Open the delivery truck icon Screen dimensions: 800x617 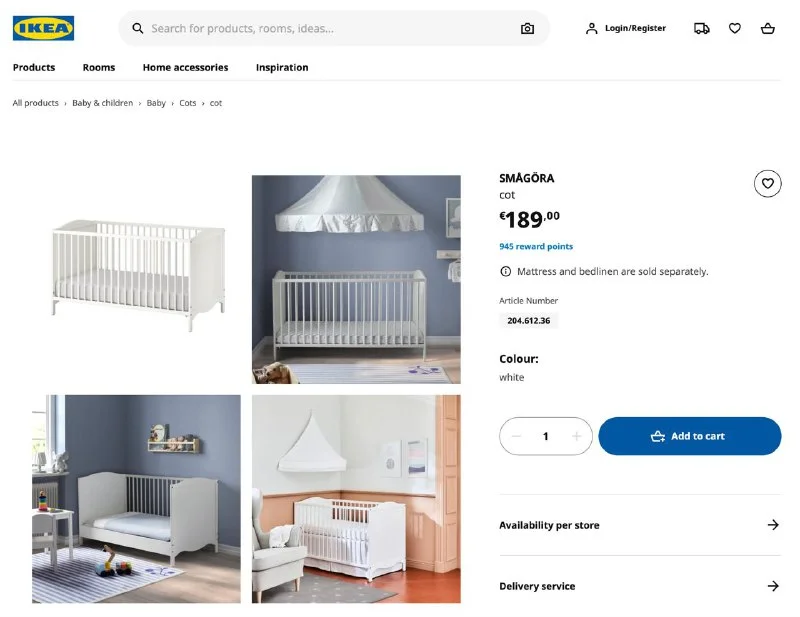click(702, 28)
